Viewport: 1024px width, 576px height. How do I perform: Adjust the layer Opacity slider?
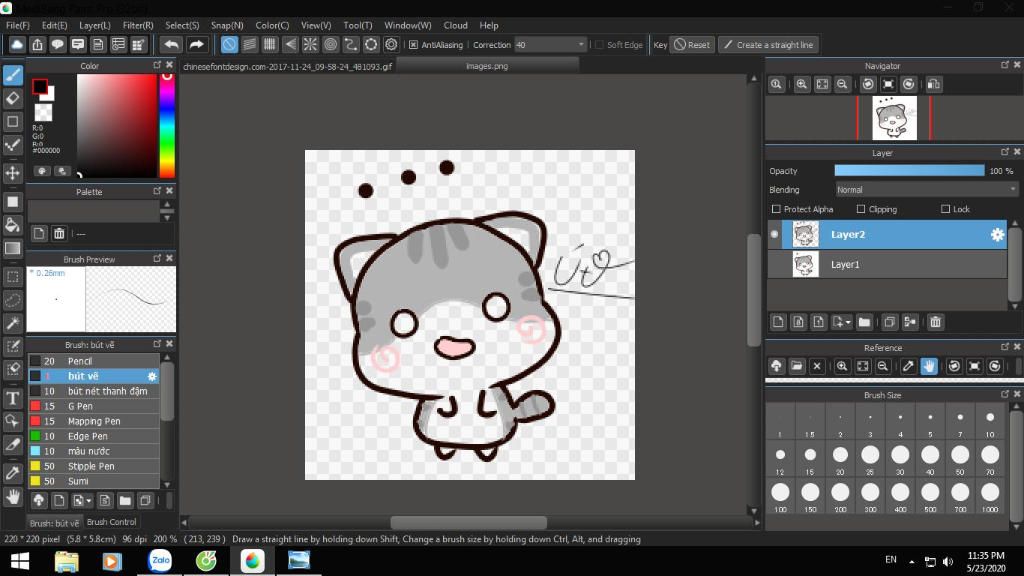(x=908, y=171)
